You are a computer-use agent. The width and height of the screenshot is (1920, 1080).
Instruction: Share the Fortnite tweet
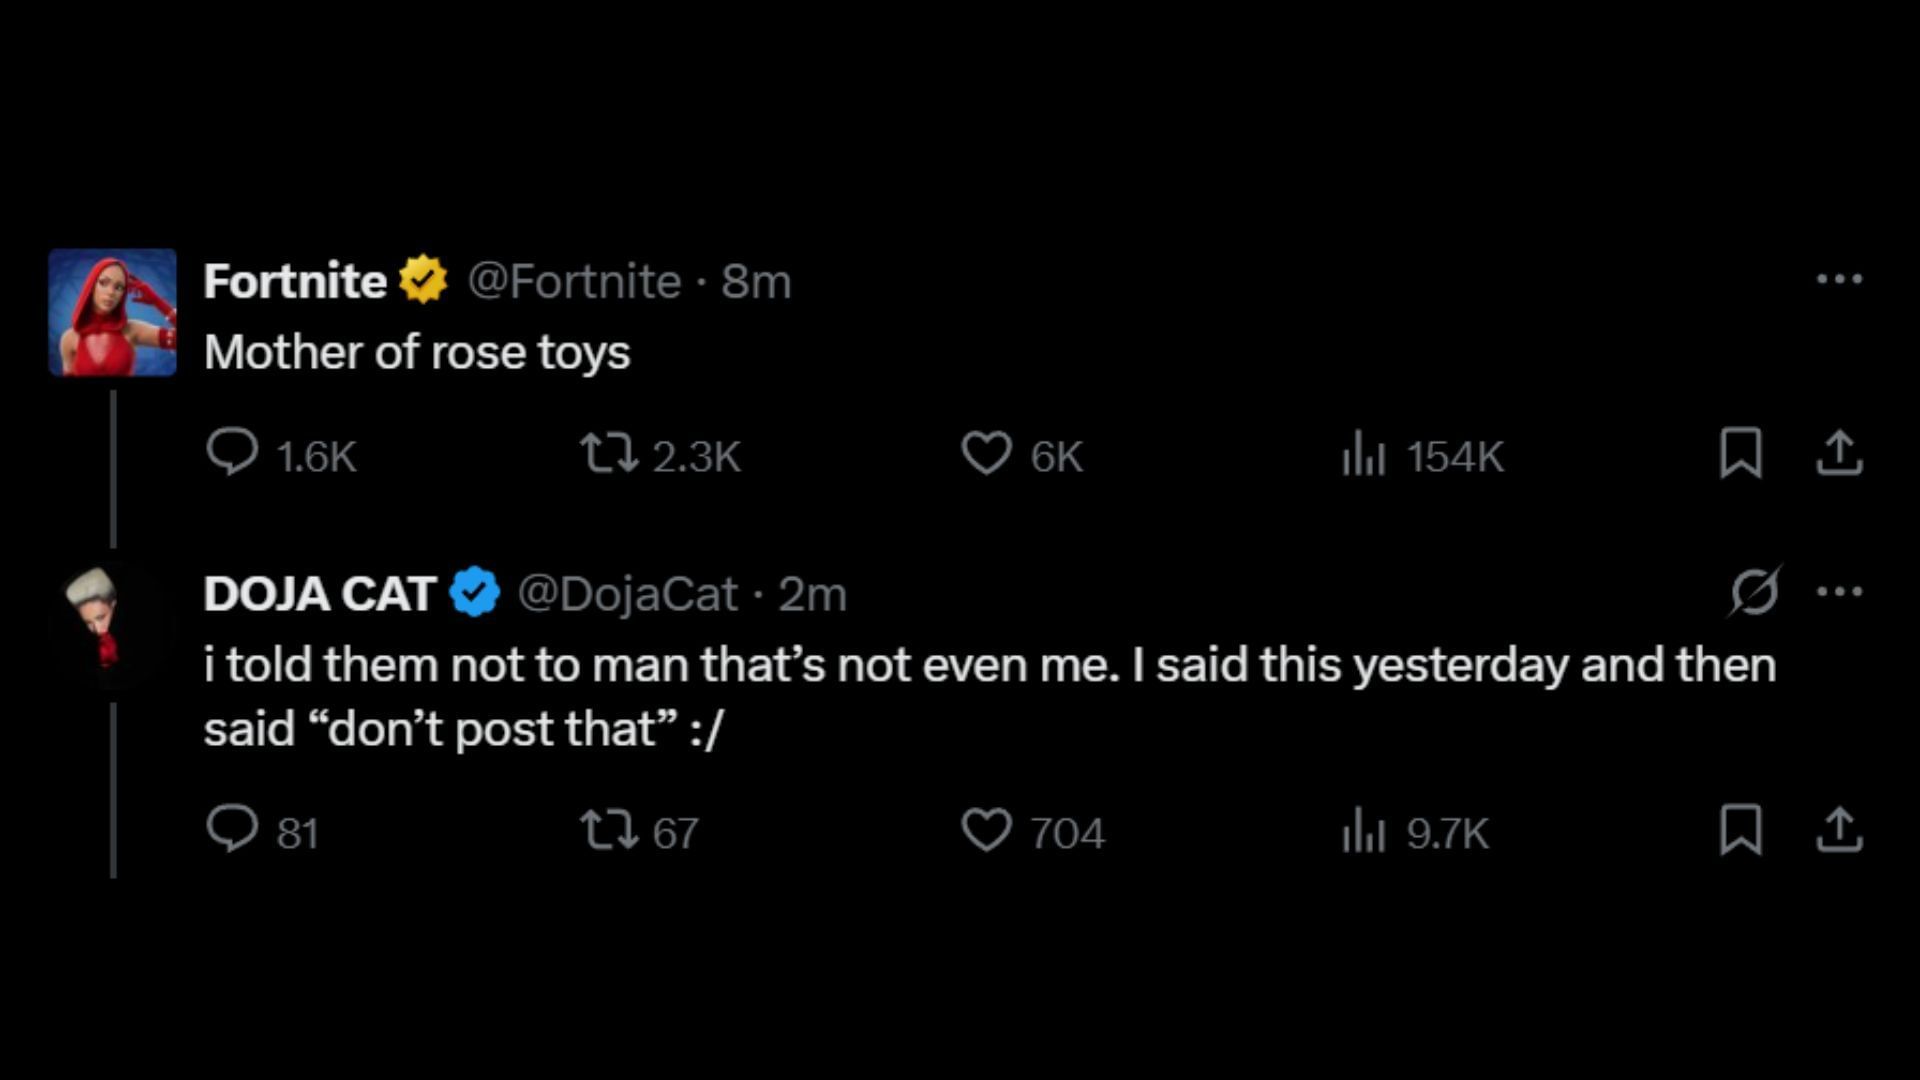(1838, 453)
